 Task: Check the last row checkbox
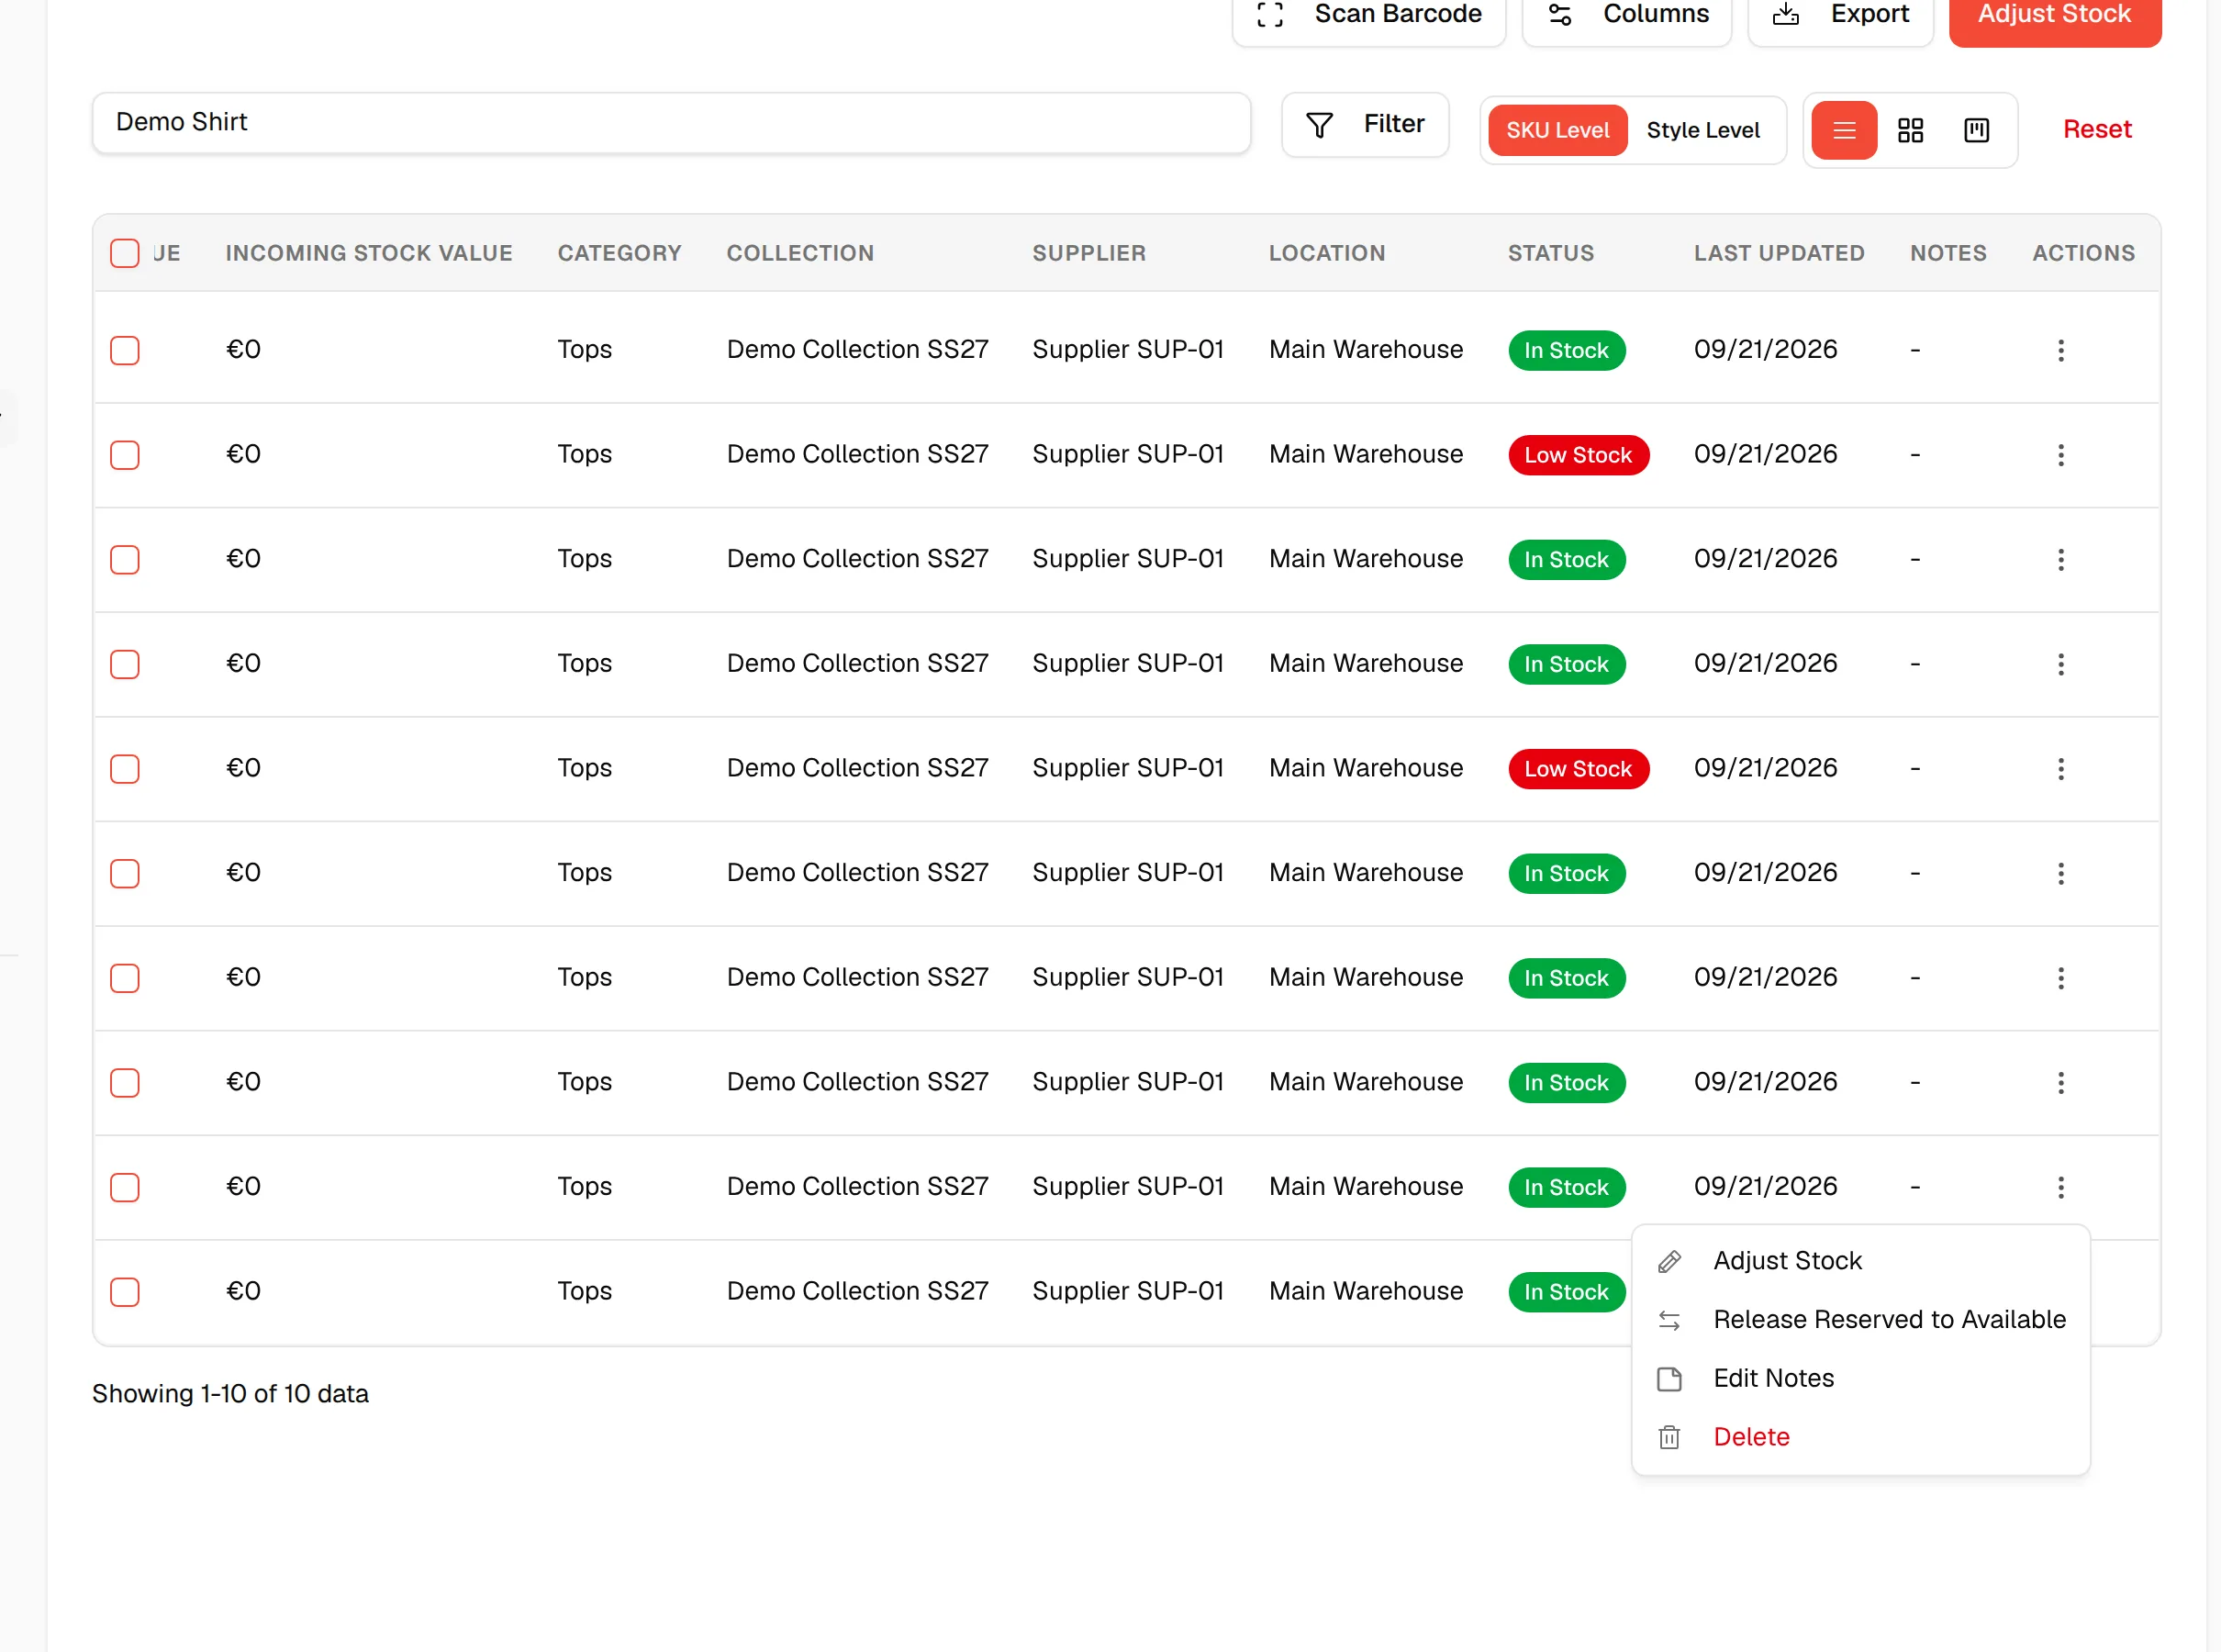[125, 1292]
